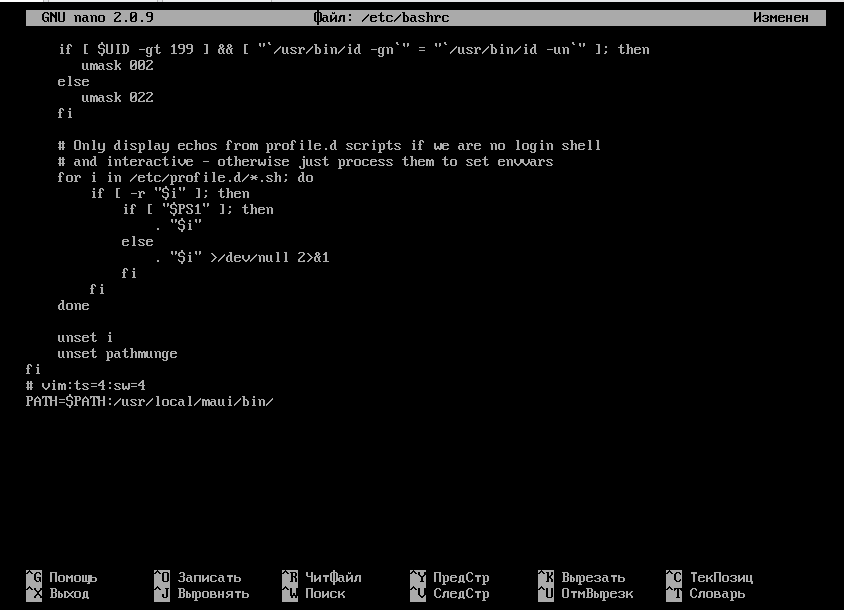
Task: Click the 'done' line
Action: point(73,305)
